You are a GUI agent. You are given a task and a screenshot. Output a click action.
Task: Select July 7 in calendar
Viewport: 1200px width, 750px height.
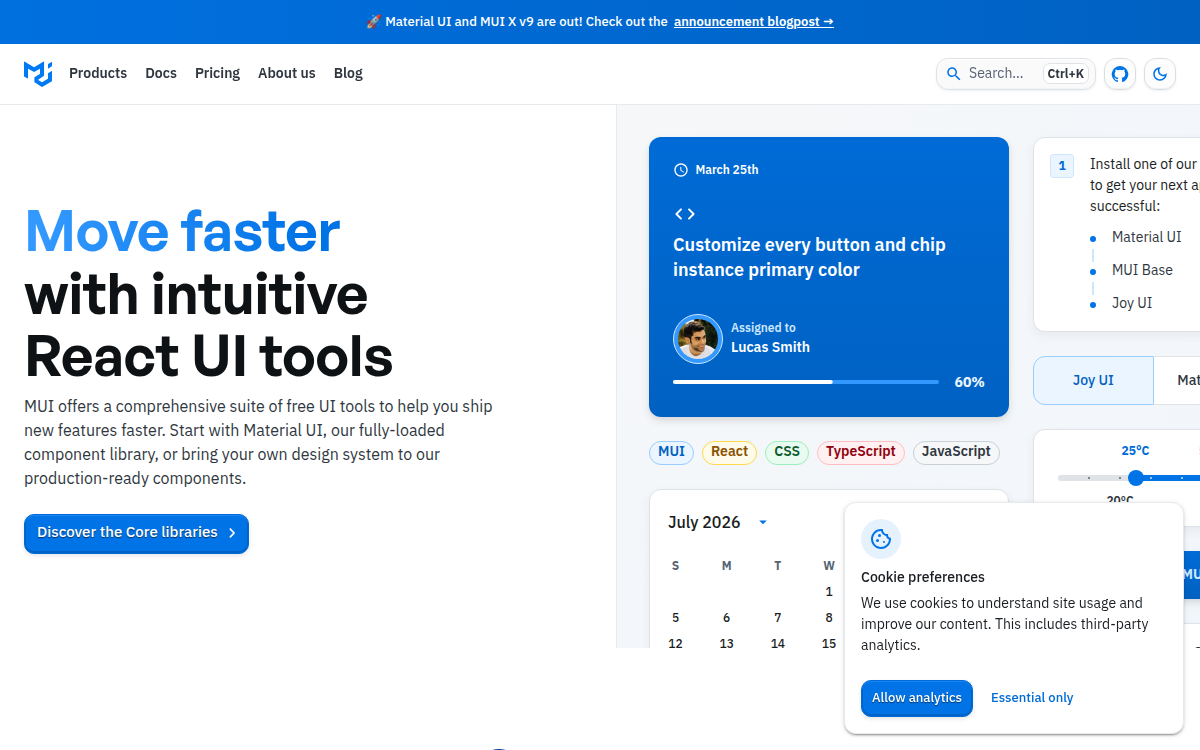778,618
